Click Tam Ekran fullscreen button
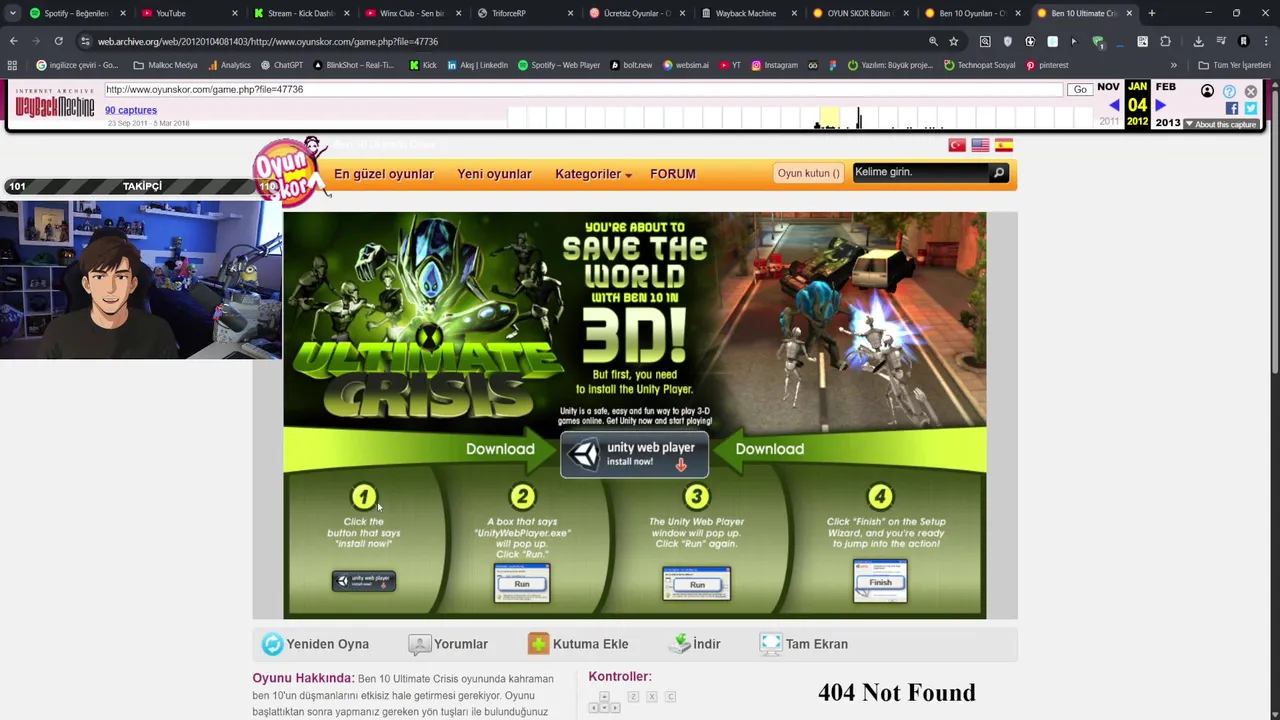 pos(803,644)
